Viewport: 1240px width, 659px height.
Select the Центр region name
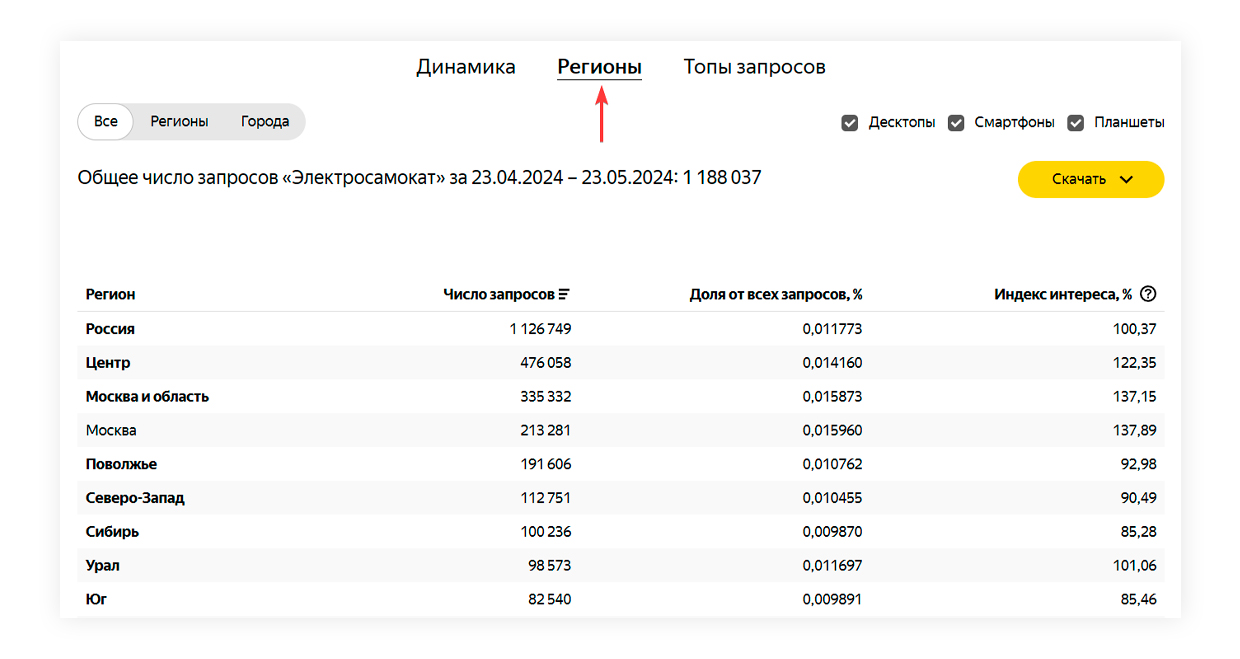tap(108, 363)
